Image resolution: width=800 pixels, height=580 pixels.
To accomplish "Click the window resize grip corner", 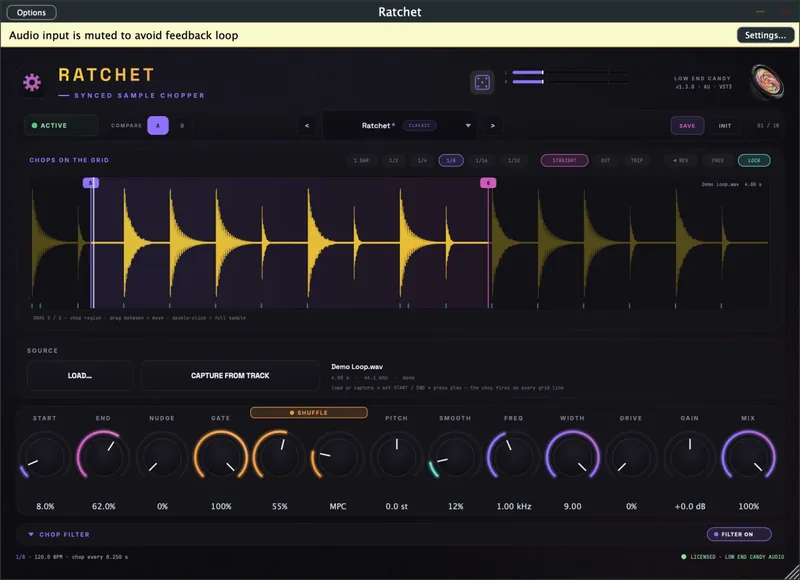I will coord(792,572).
